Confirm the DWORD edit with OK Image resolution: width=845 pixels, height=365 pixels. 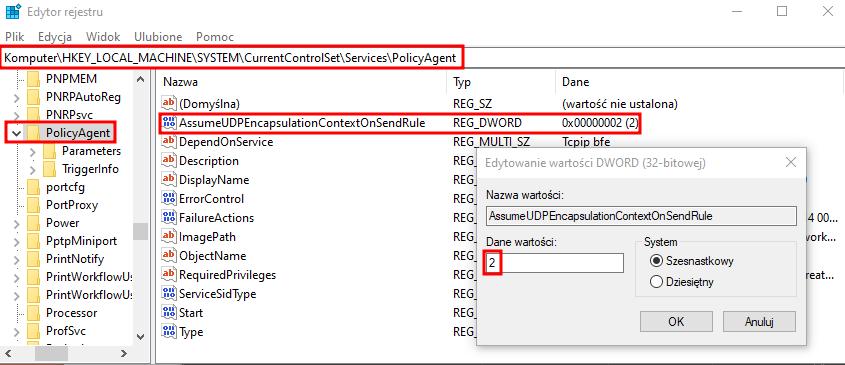[x=676, y=322]
